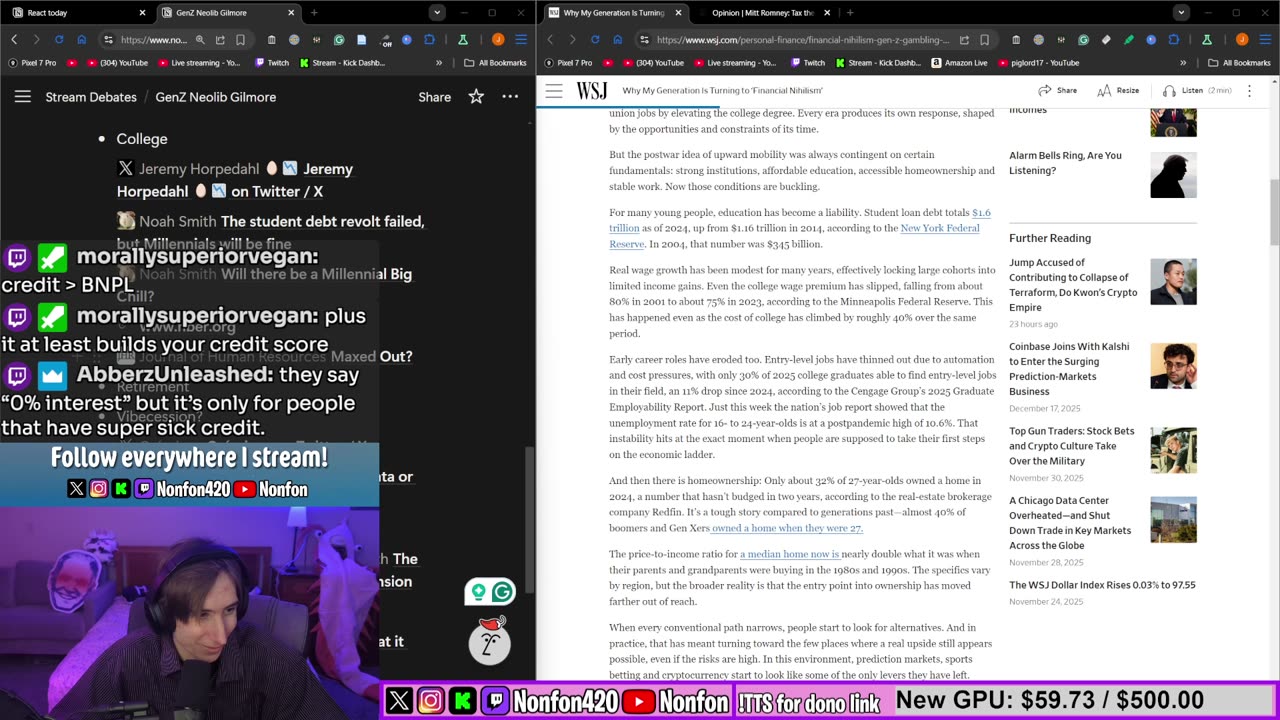The height and width of the screenshot is (720, 1280).
Task: Go home in left browser window
Action: [82, 40]
